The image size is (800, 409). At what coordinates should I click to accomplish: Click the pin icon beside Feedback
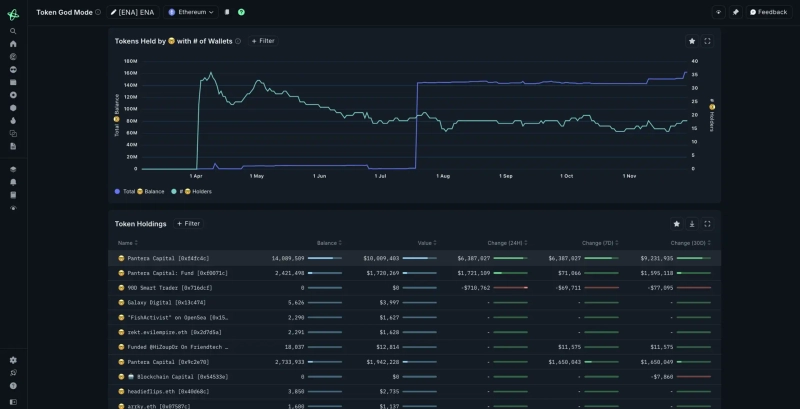point(736,12)
